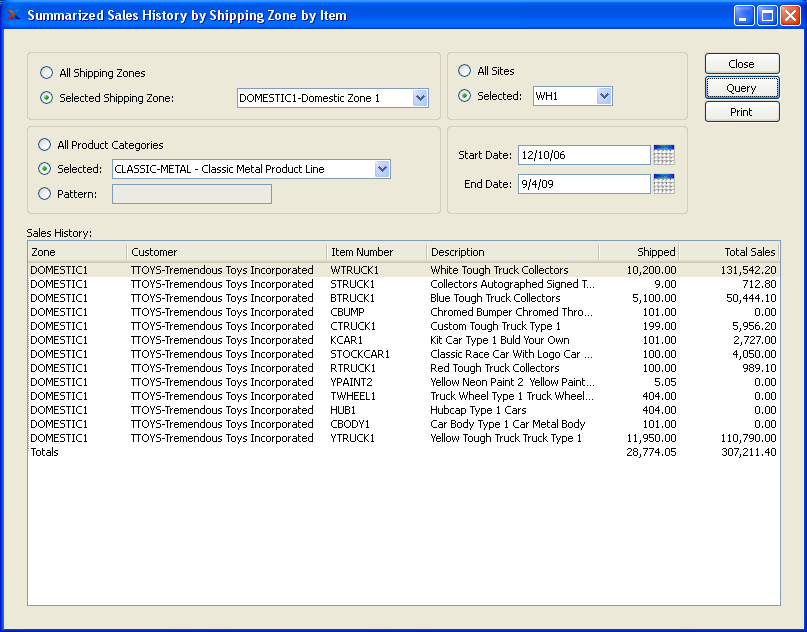Image resolution: width=807 pixels, height=632 pixels.
Task: Enable the Pattern radio button
Action: point(46,194)
